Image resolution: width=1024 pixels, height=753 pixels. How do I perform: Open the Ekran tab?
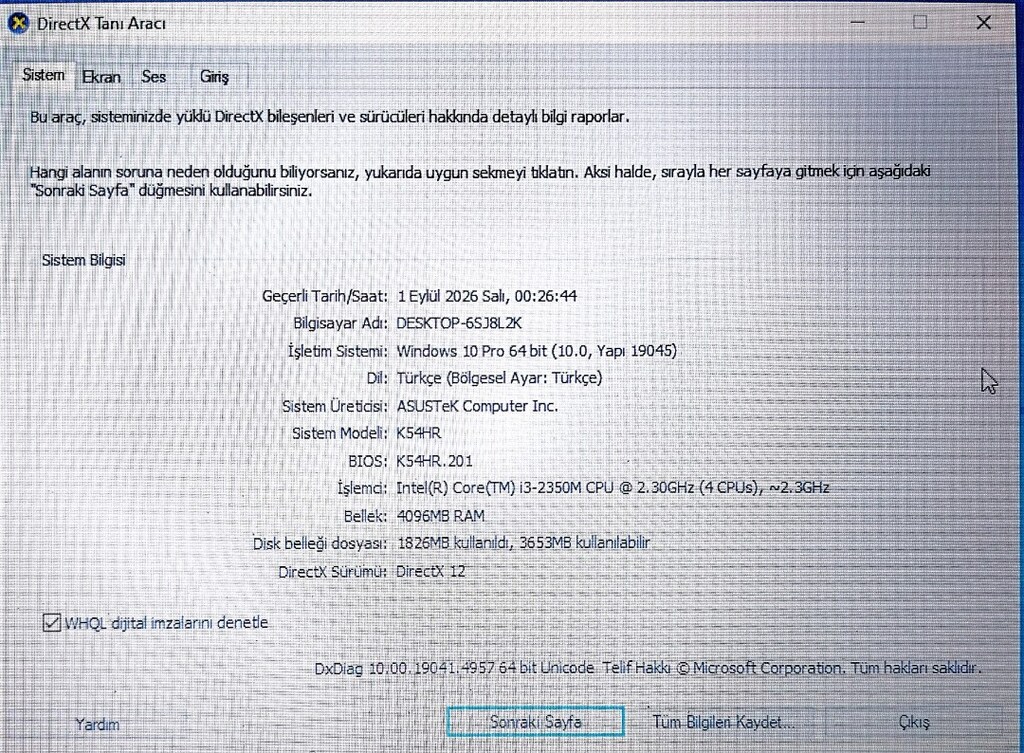point(101,77)
